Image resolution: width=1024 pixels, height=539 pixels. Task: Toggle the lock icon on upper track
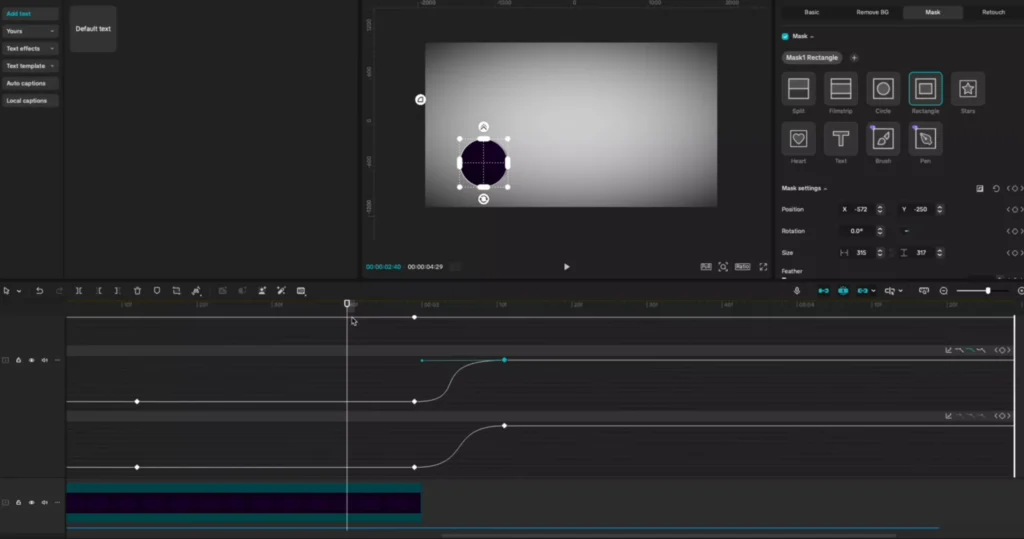(x=18, y=360)
